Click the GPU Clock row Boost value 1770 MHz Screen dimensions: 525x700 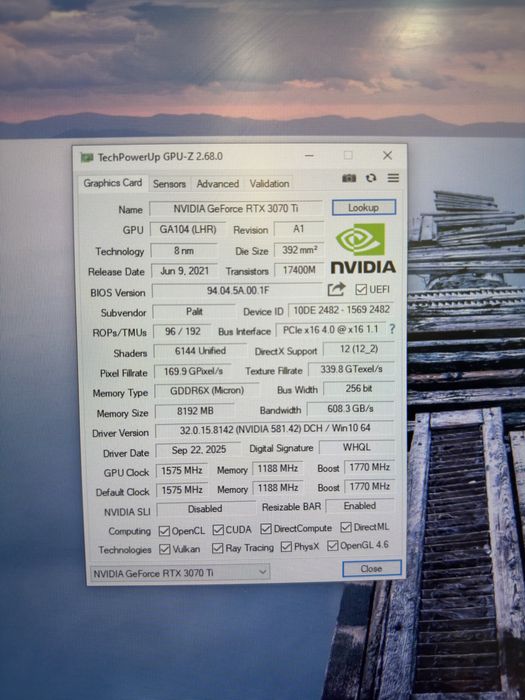coord(370,467)
